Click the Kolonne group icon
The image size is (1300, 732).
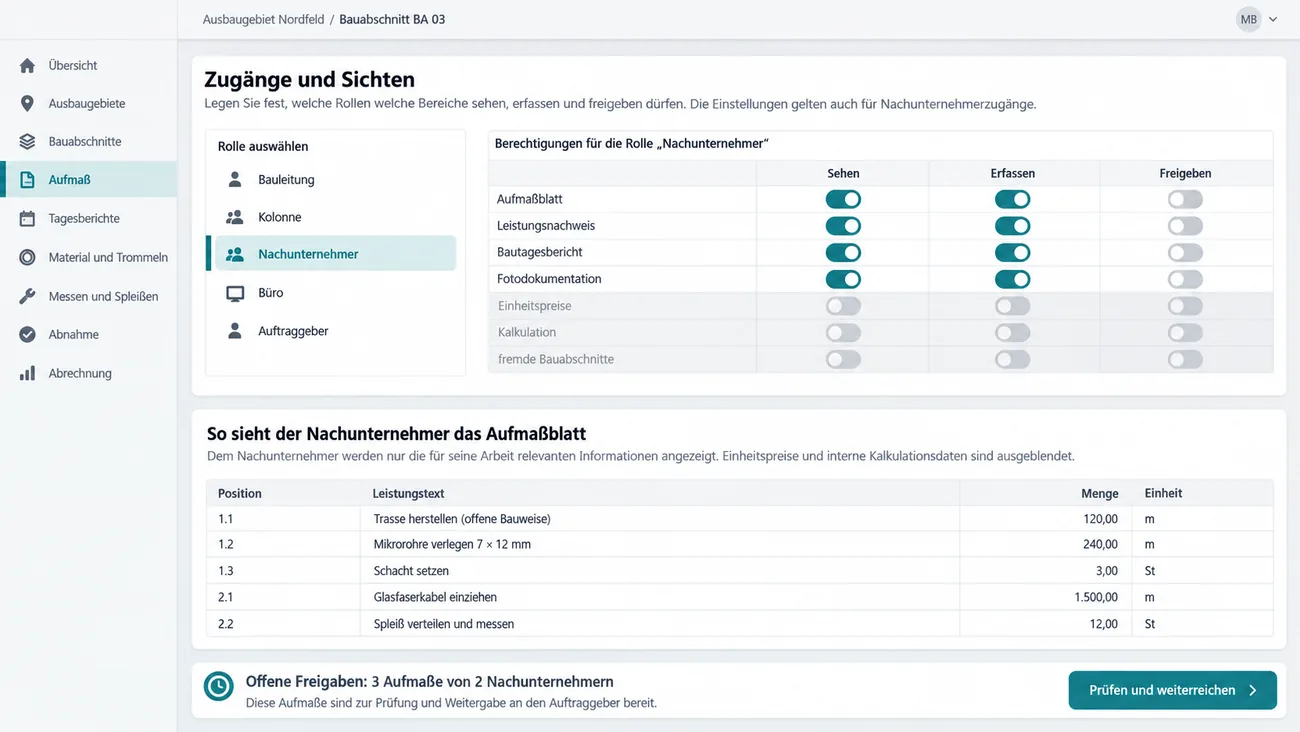pyautogui.click(x=235, y=217)
